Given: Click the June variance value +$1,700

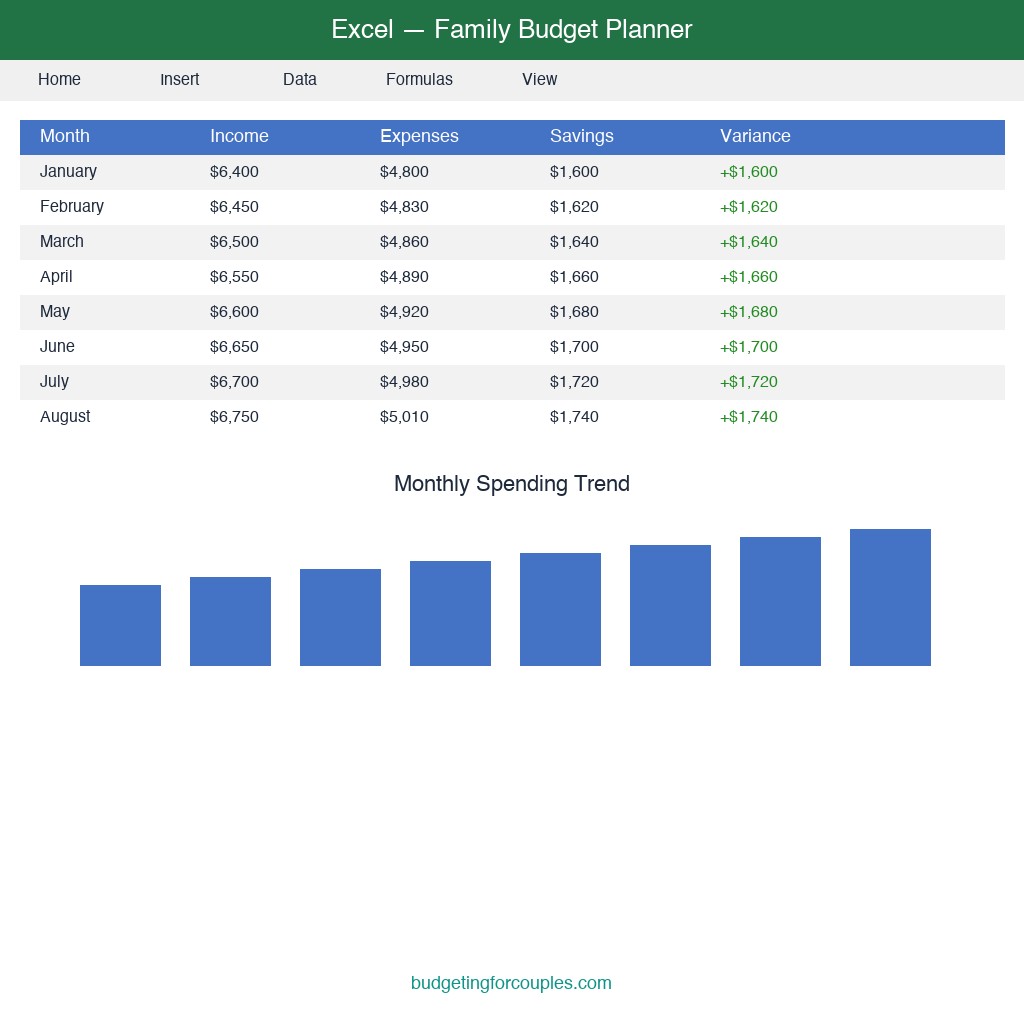Looking at the screenshot, I should (748, 346).
